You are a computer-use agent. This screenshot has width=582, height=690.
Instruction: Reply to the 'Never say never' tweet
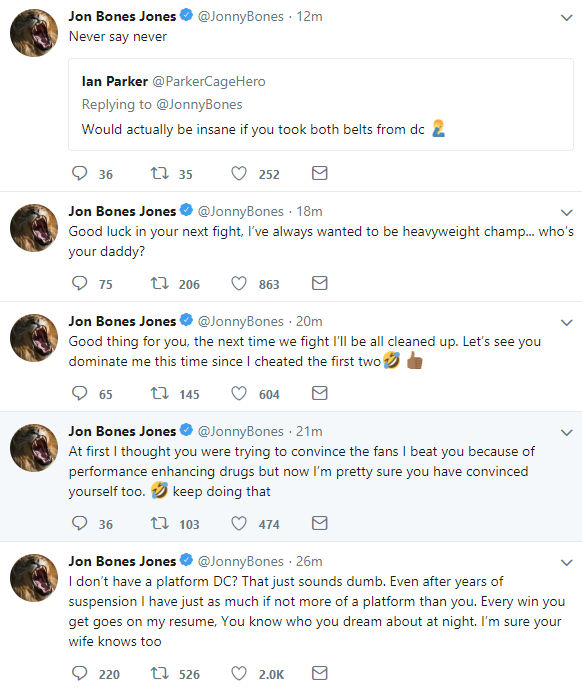click(80, 173)
